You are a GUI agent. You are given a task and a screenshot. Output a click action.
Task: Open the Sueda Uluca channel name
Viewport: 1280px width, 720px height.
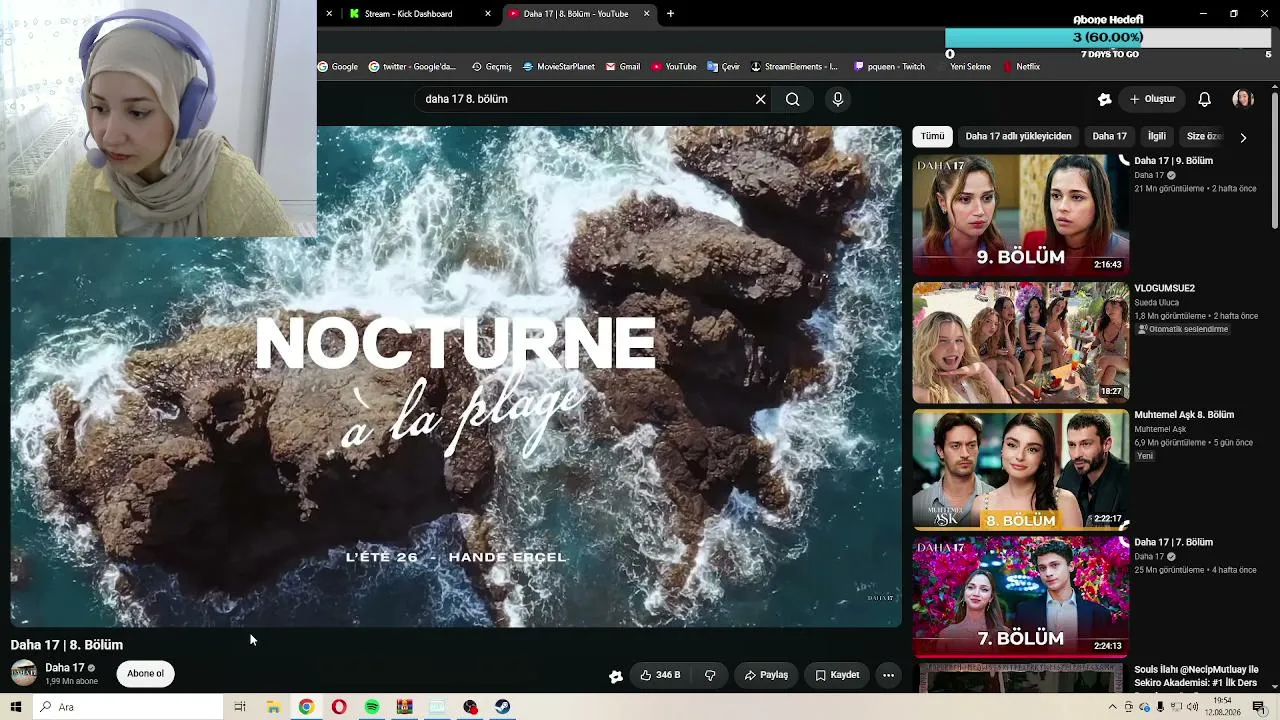(x=1156, y=302)
